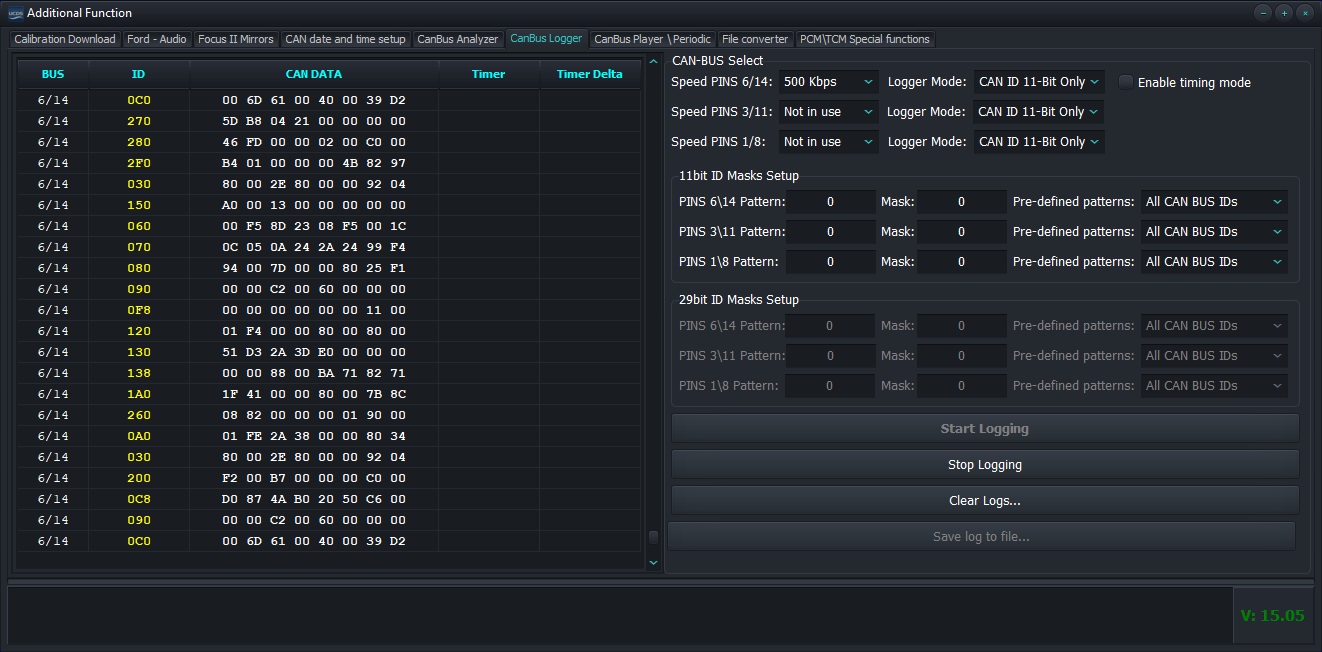This screenshot has width=1322, height=652.
Task: Switch to CanBus Analyzer tab
Action: [457, 39]
